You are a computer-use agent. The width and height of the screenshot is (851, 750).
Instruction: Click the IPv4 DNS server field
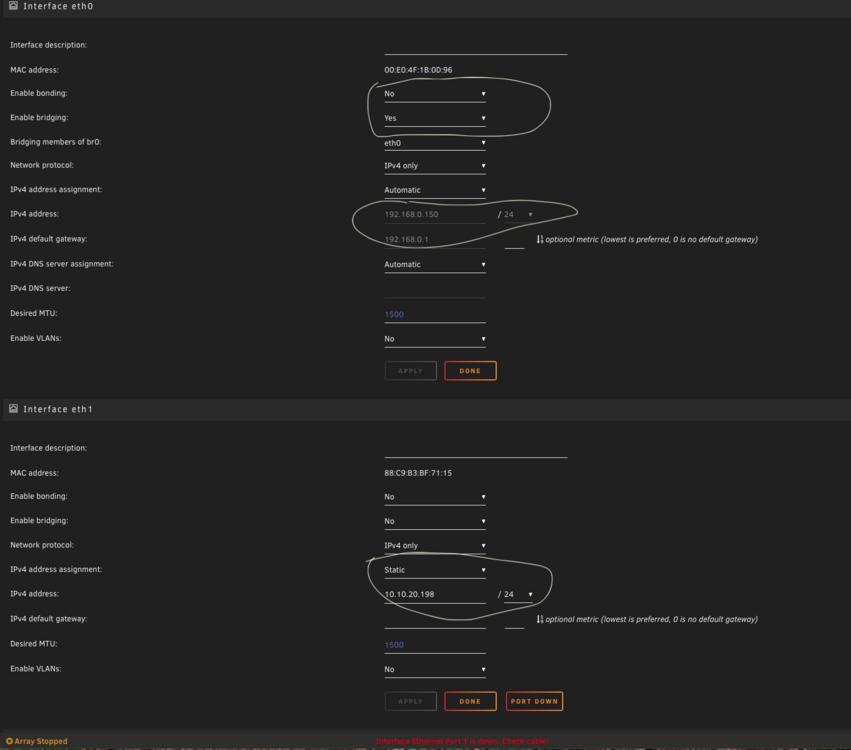click(x=435, y=289)
